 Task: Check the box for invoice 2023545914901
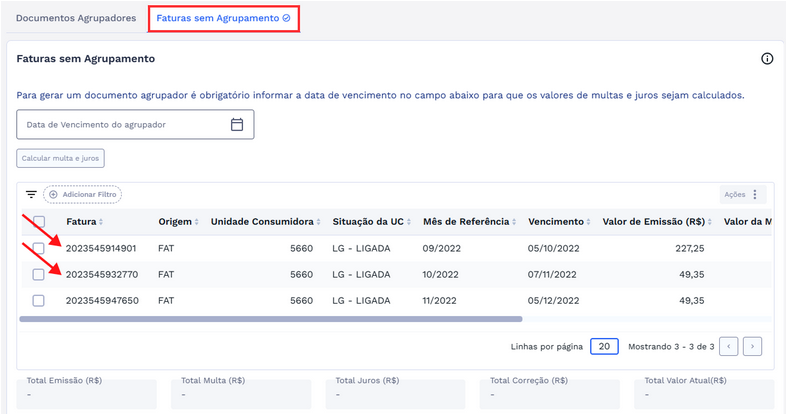(x=39, y=248)
